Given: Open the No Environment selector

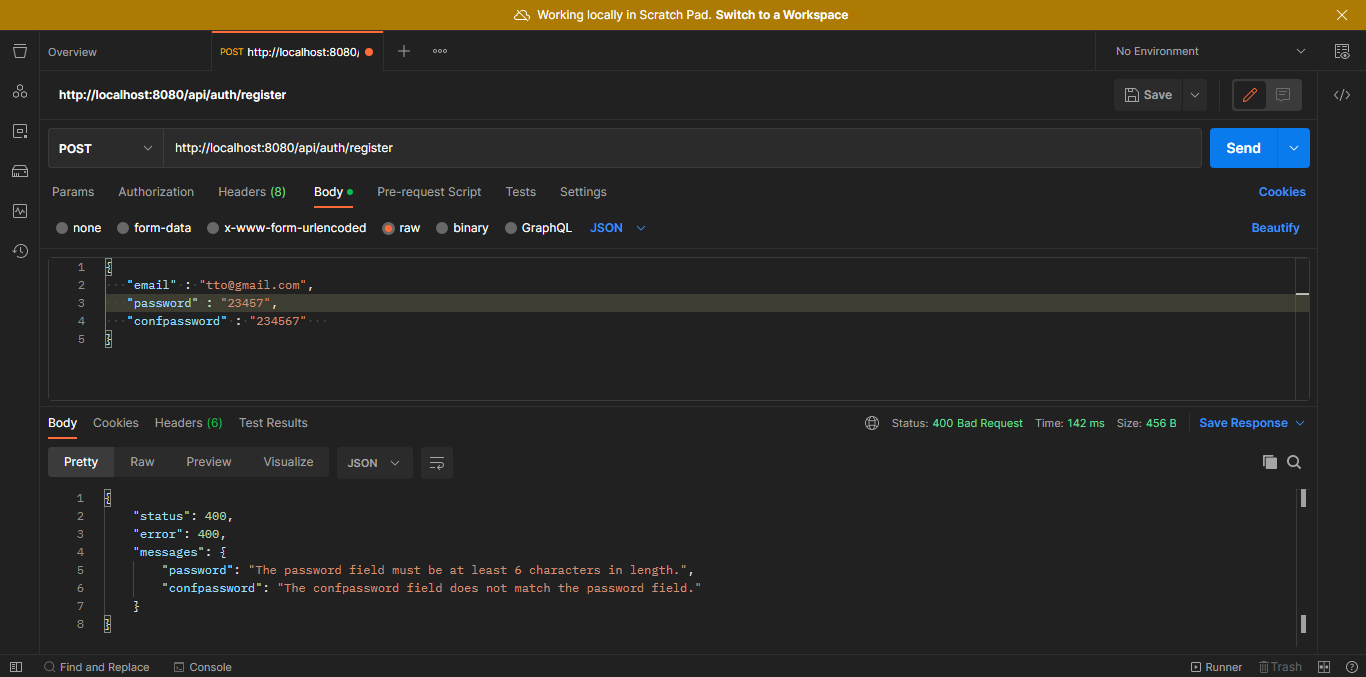Looking at the screenshot, I should coord(1205,50).
